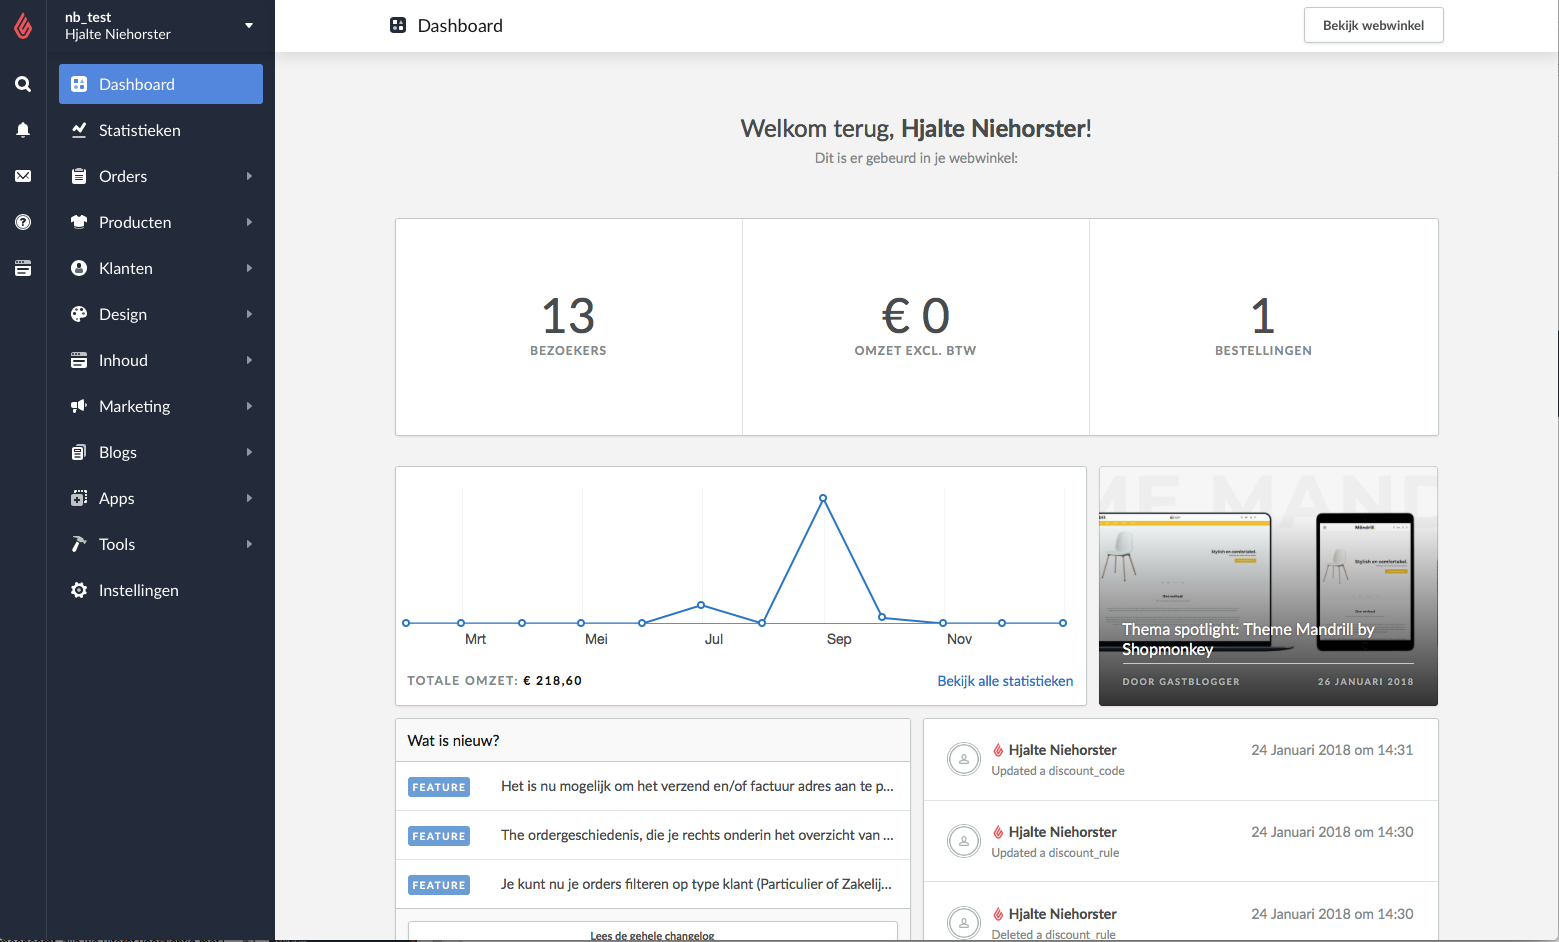Click the Producten t-shirt icon

[x=79, y=222]
